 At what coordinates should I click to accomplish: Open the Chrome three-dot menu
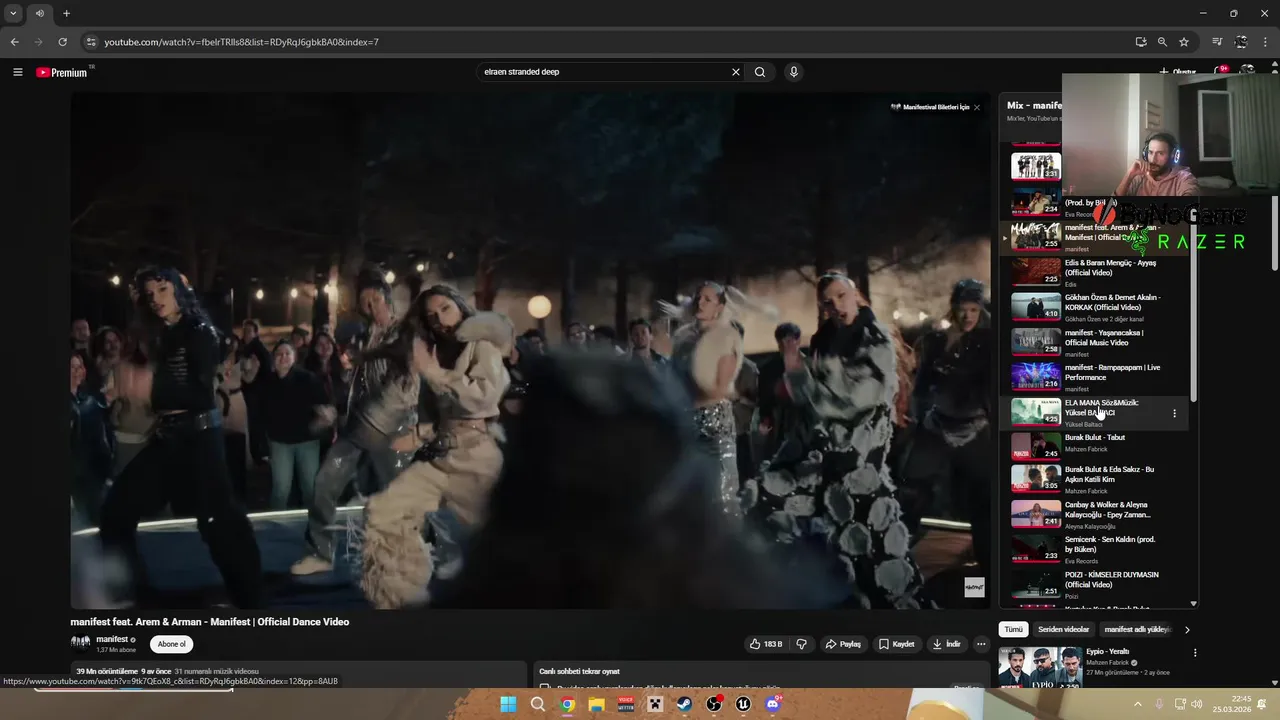(1265, 42)
